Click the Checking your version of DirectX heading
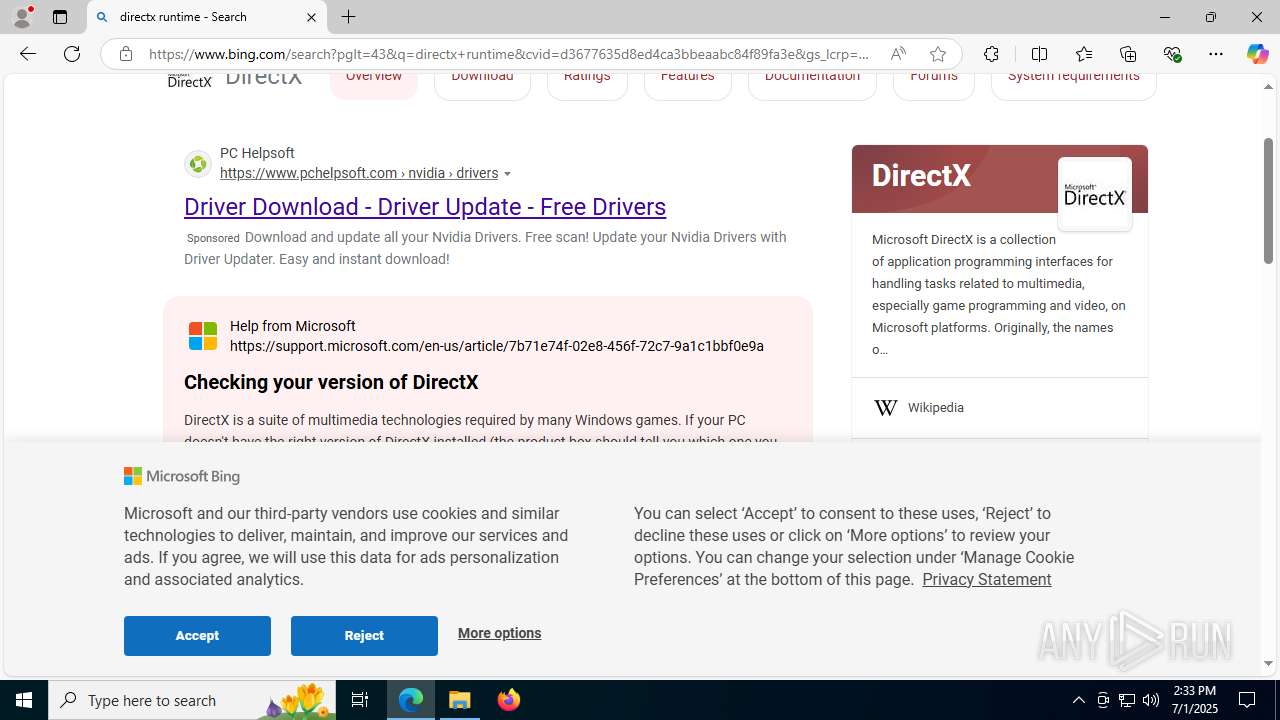Screen dimensions: 1280x720 331,382
